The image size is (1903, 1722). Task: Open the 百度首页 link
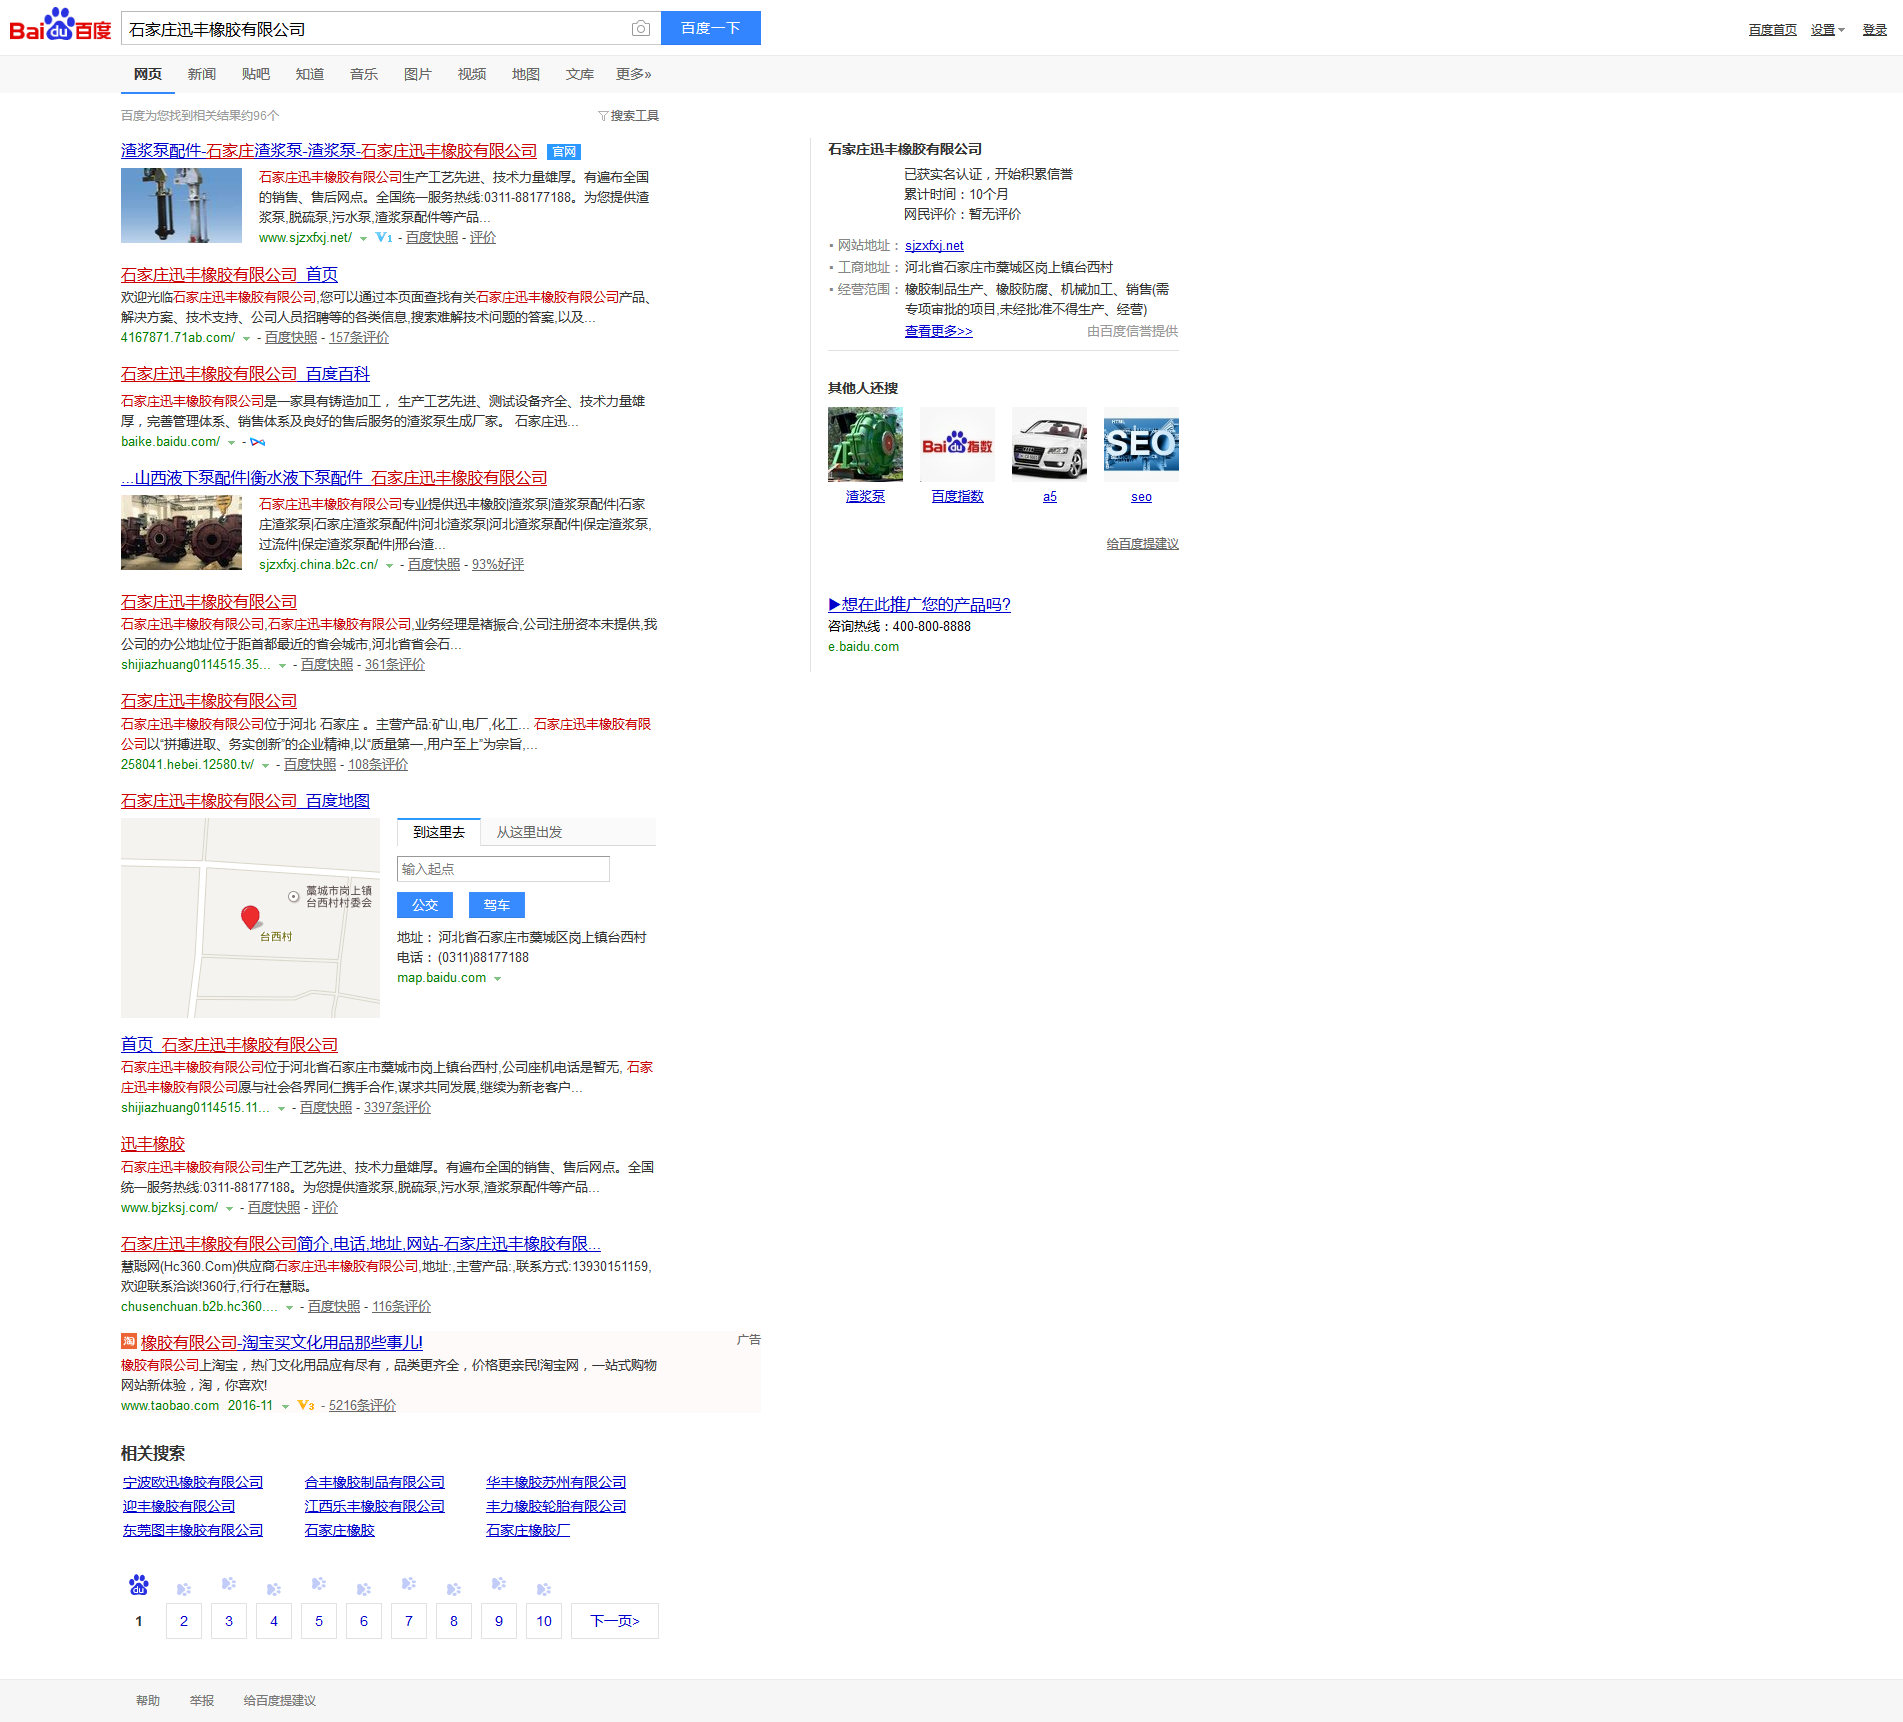click(1772, 30)
